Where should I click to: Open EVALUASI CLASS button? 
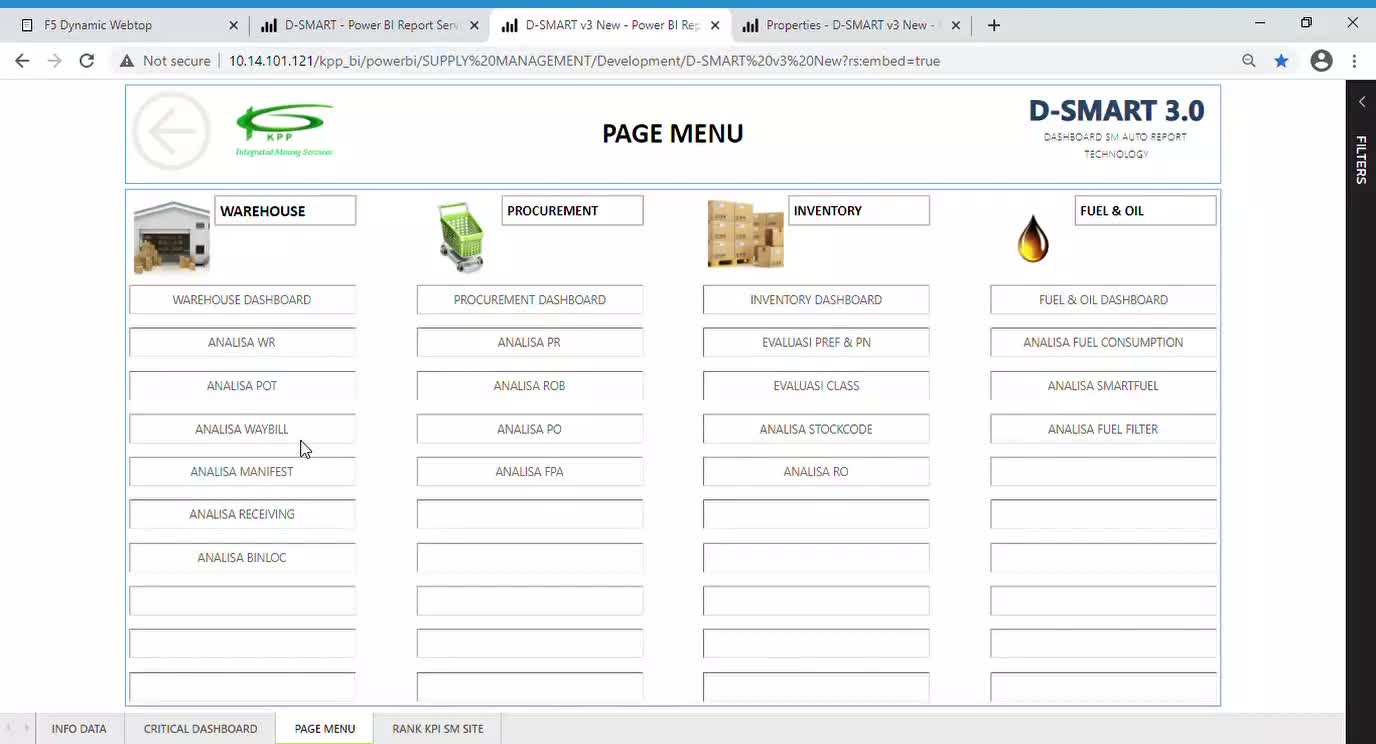816,386
